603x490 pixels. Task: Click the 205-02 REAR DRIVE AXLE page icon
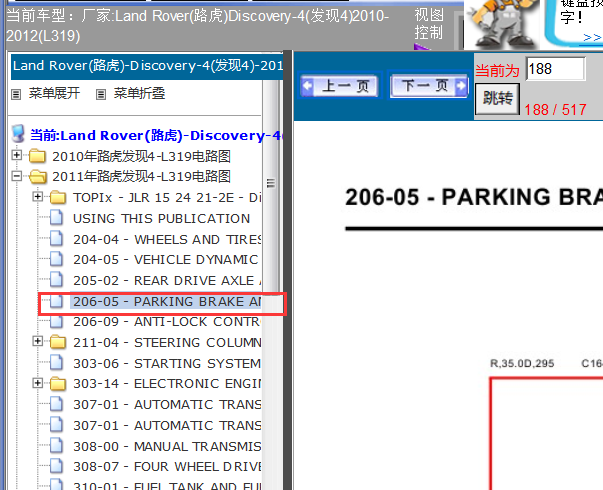[x=57, y=280]
